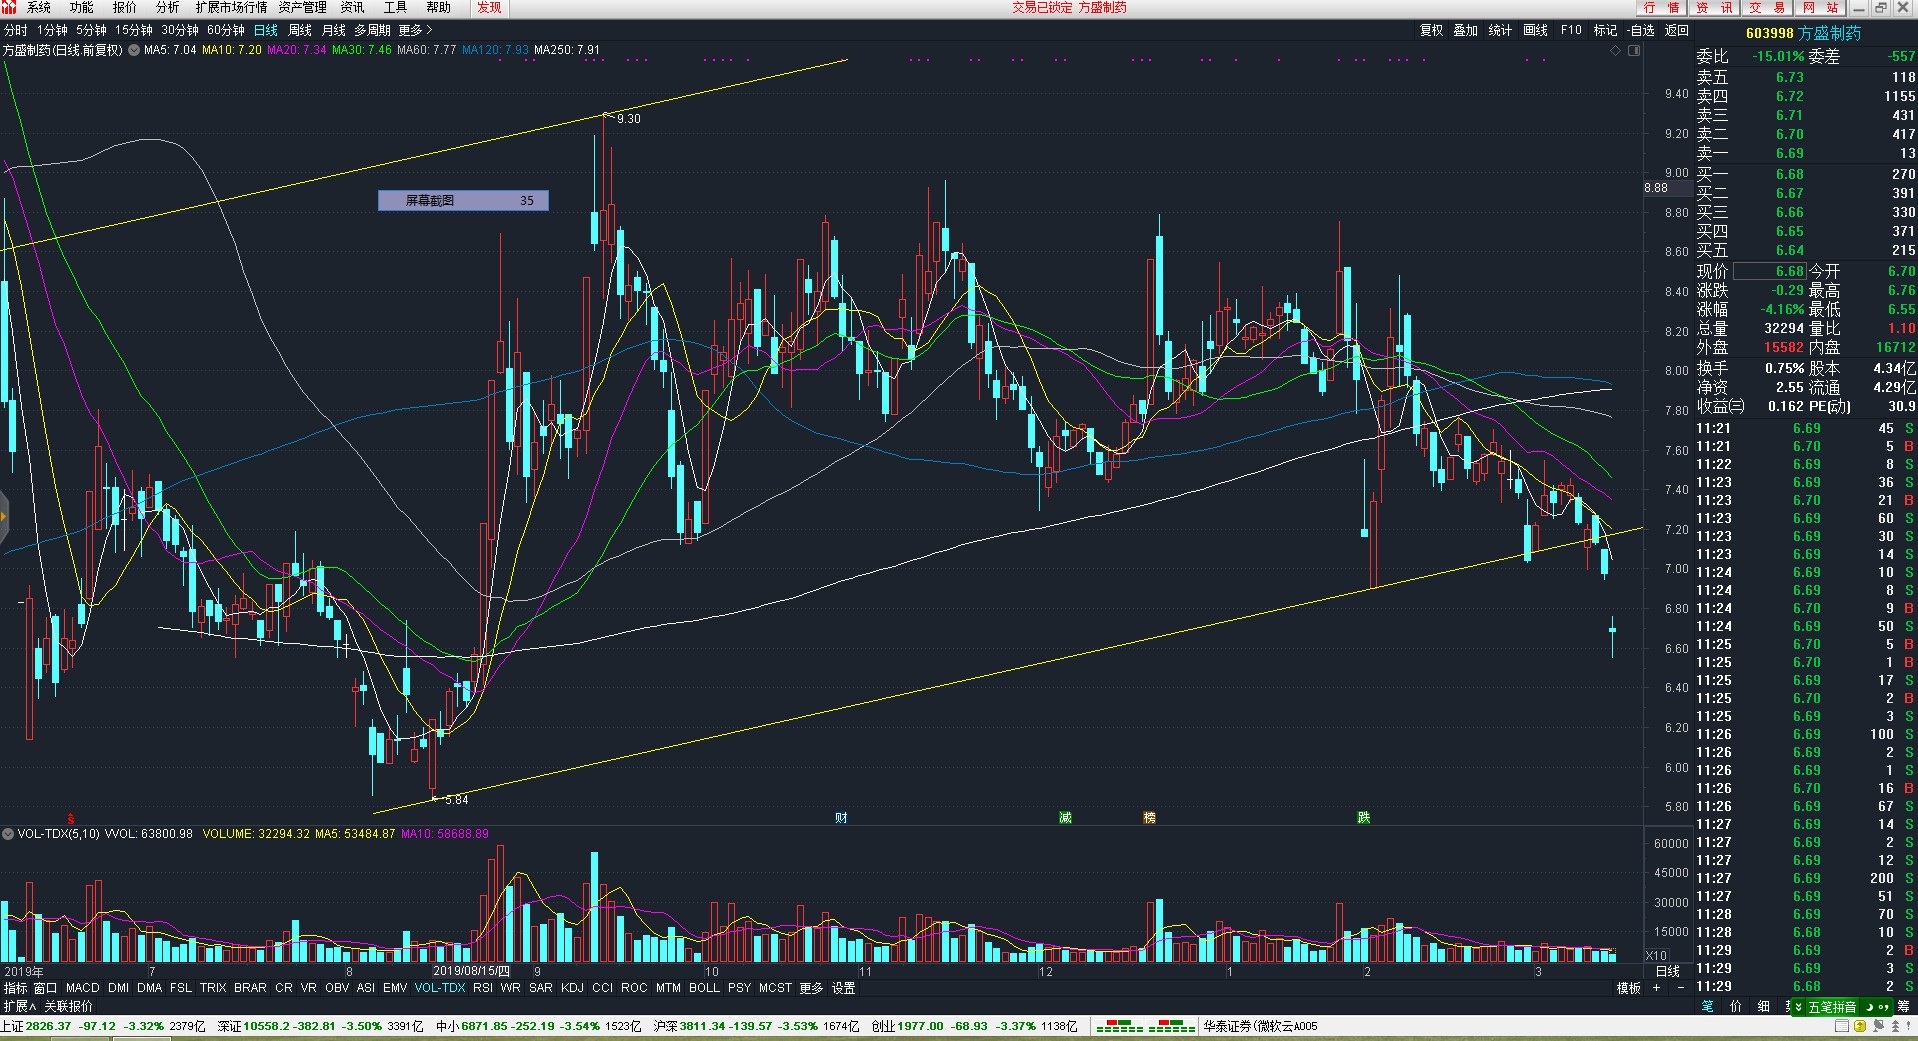Click the minus zoom-out button beside 模板
The width and height of the screenshot is (1918, 1041).
(1680, 988)
